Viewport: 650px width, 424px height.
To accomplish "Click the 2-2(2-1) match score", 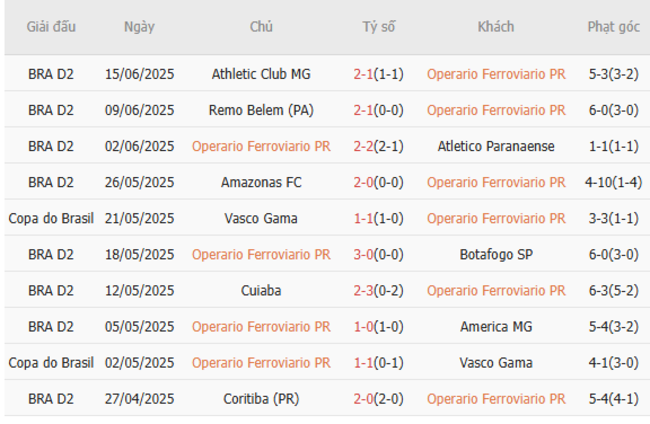I will [x=378, y=146].
